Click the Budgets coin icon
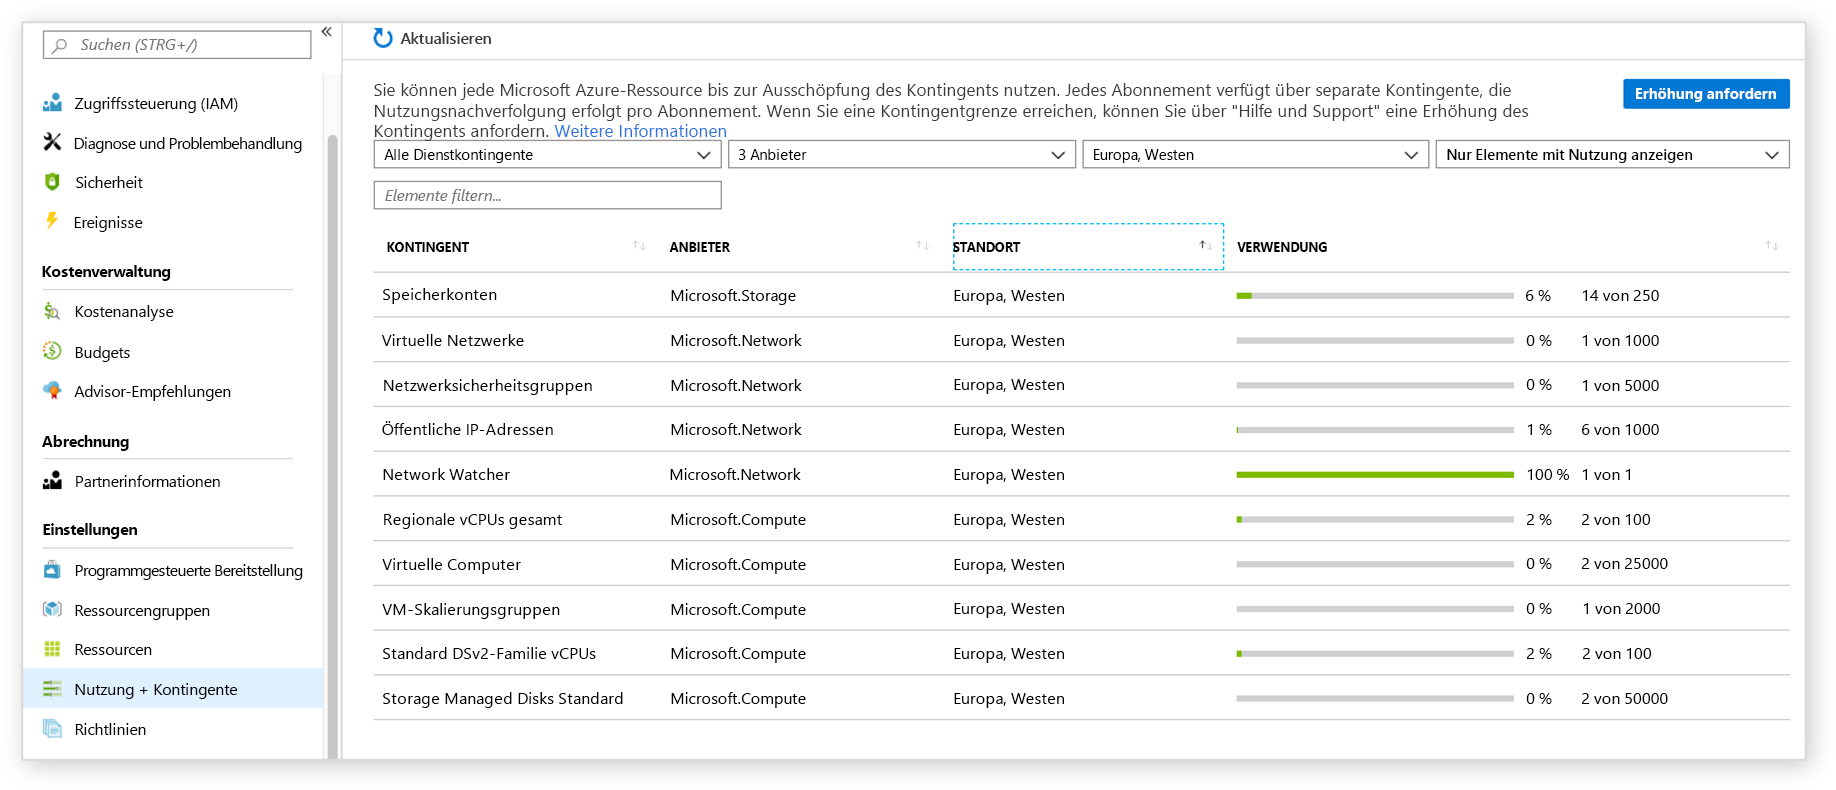Screen dimensions: 1836x790 pyautogui.click(x=52, y=351)
